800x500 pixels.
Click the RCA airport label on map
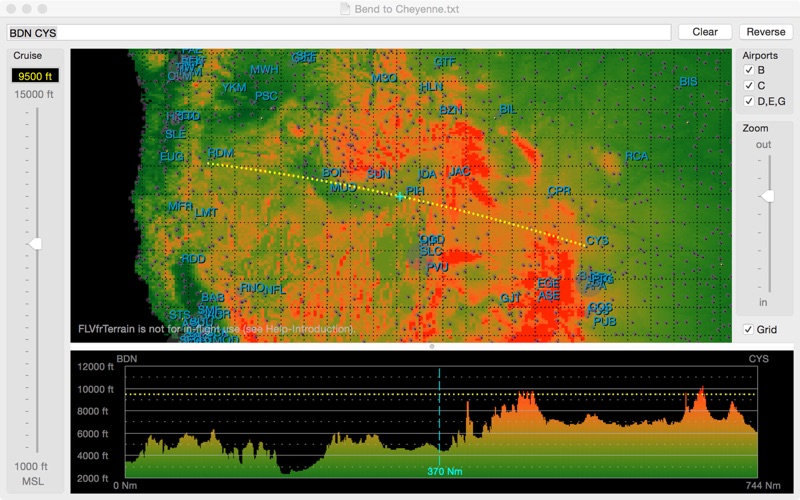[x=637, y=156]
